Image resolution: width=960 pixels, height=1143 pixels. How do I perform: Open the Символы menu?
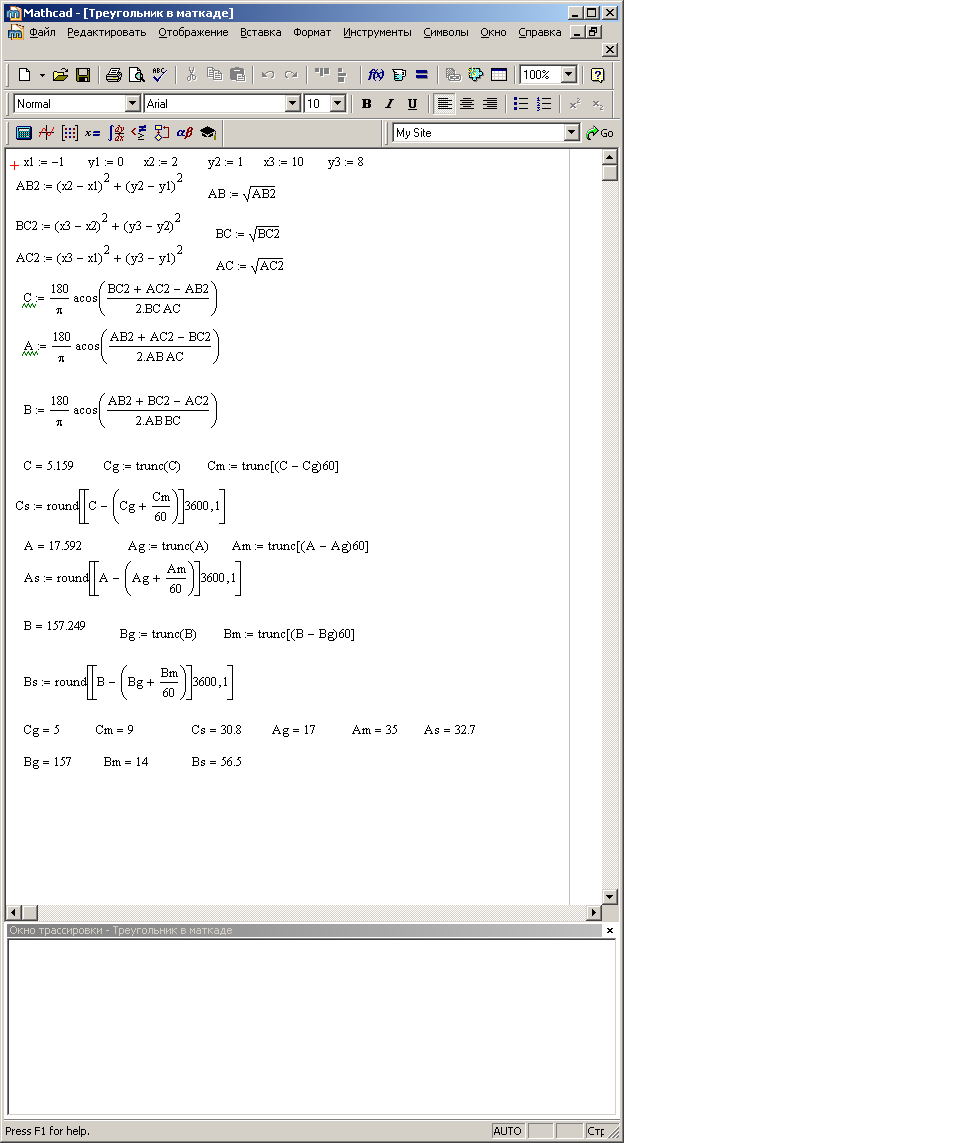(x=445, y=32)
